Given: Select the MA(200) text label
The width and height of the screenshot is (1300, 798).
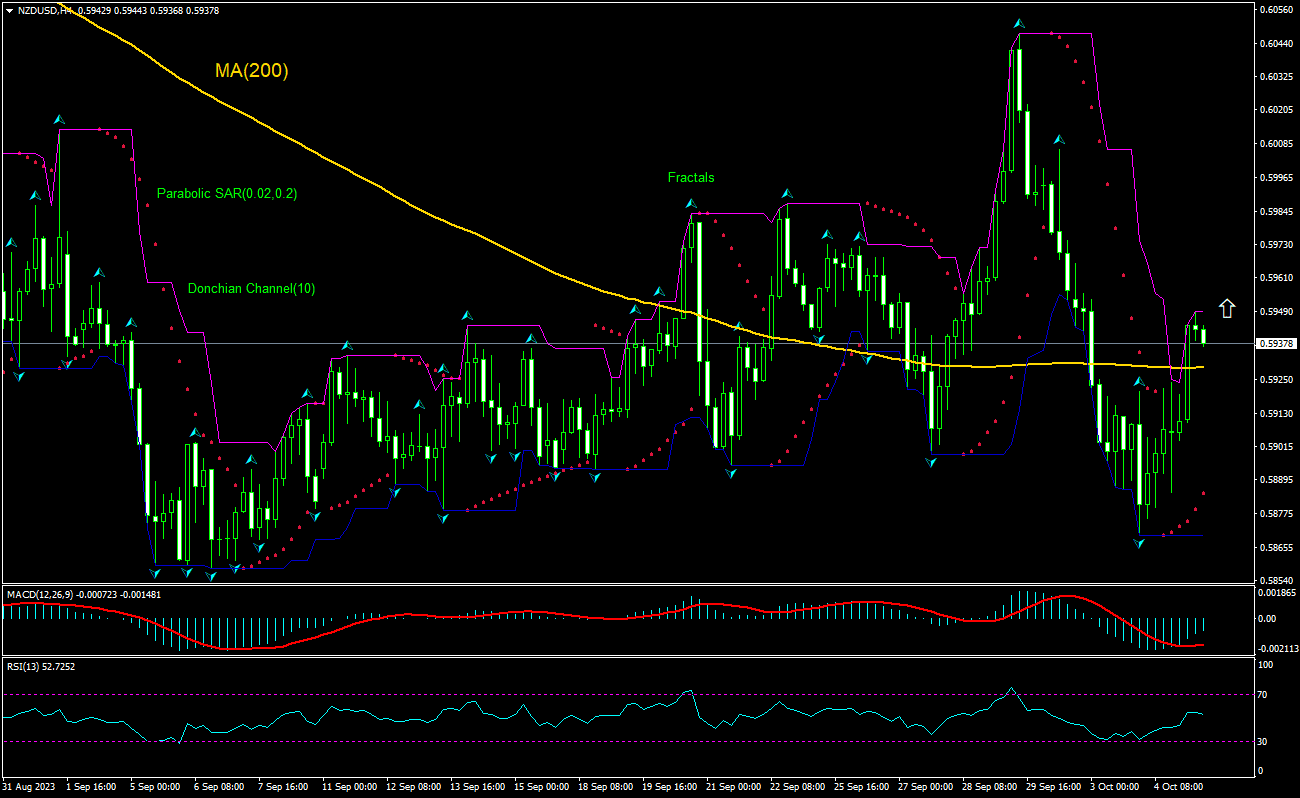Looking at the screenshot, I should [x=251, y=71].
